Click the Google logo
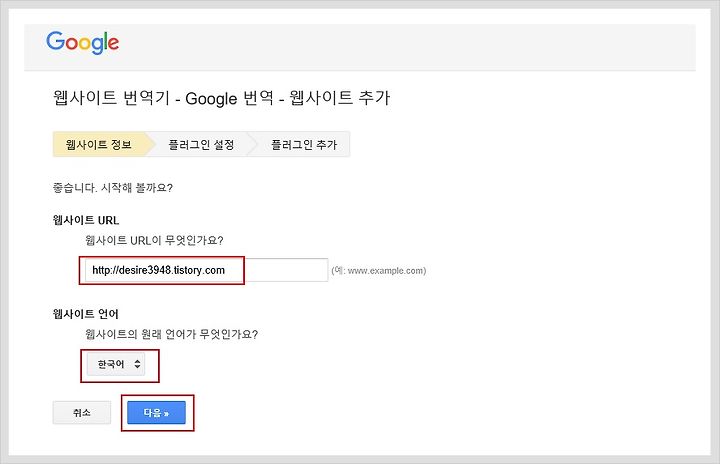720x464 pixels. [x=83, y=43]
